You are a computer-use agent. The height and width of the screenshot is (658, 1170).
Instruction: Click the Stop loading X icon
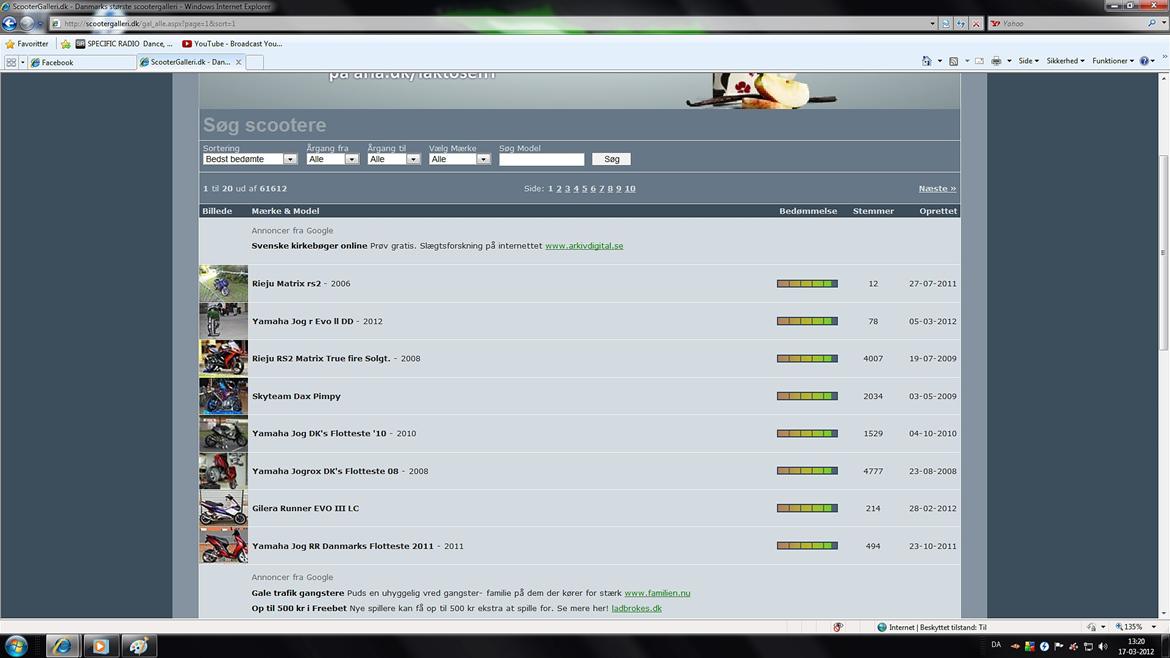(975, 23)
